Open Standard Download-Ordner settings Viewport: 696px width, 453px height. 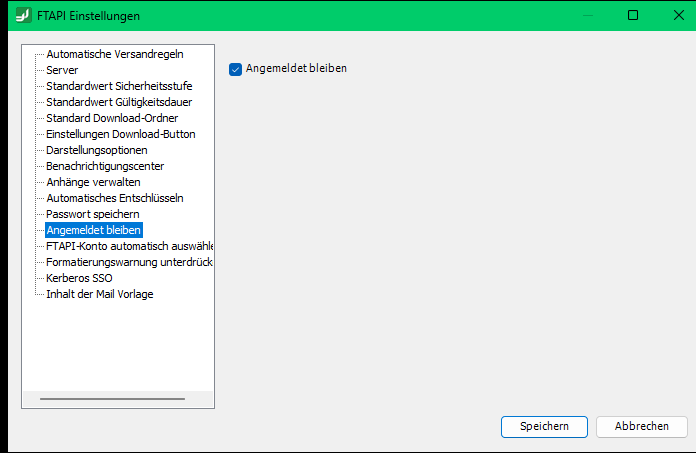(112, 118)
